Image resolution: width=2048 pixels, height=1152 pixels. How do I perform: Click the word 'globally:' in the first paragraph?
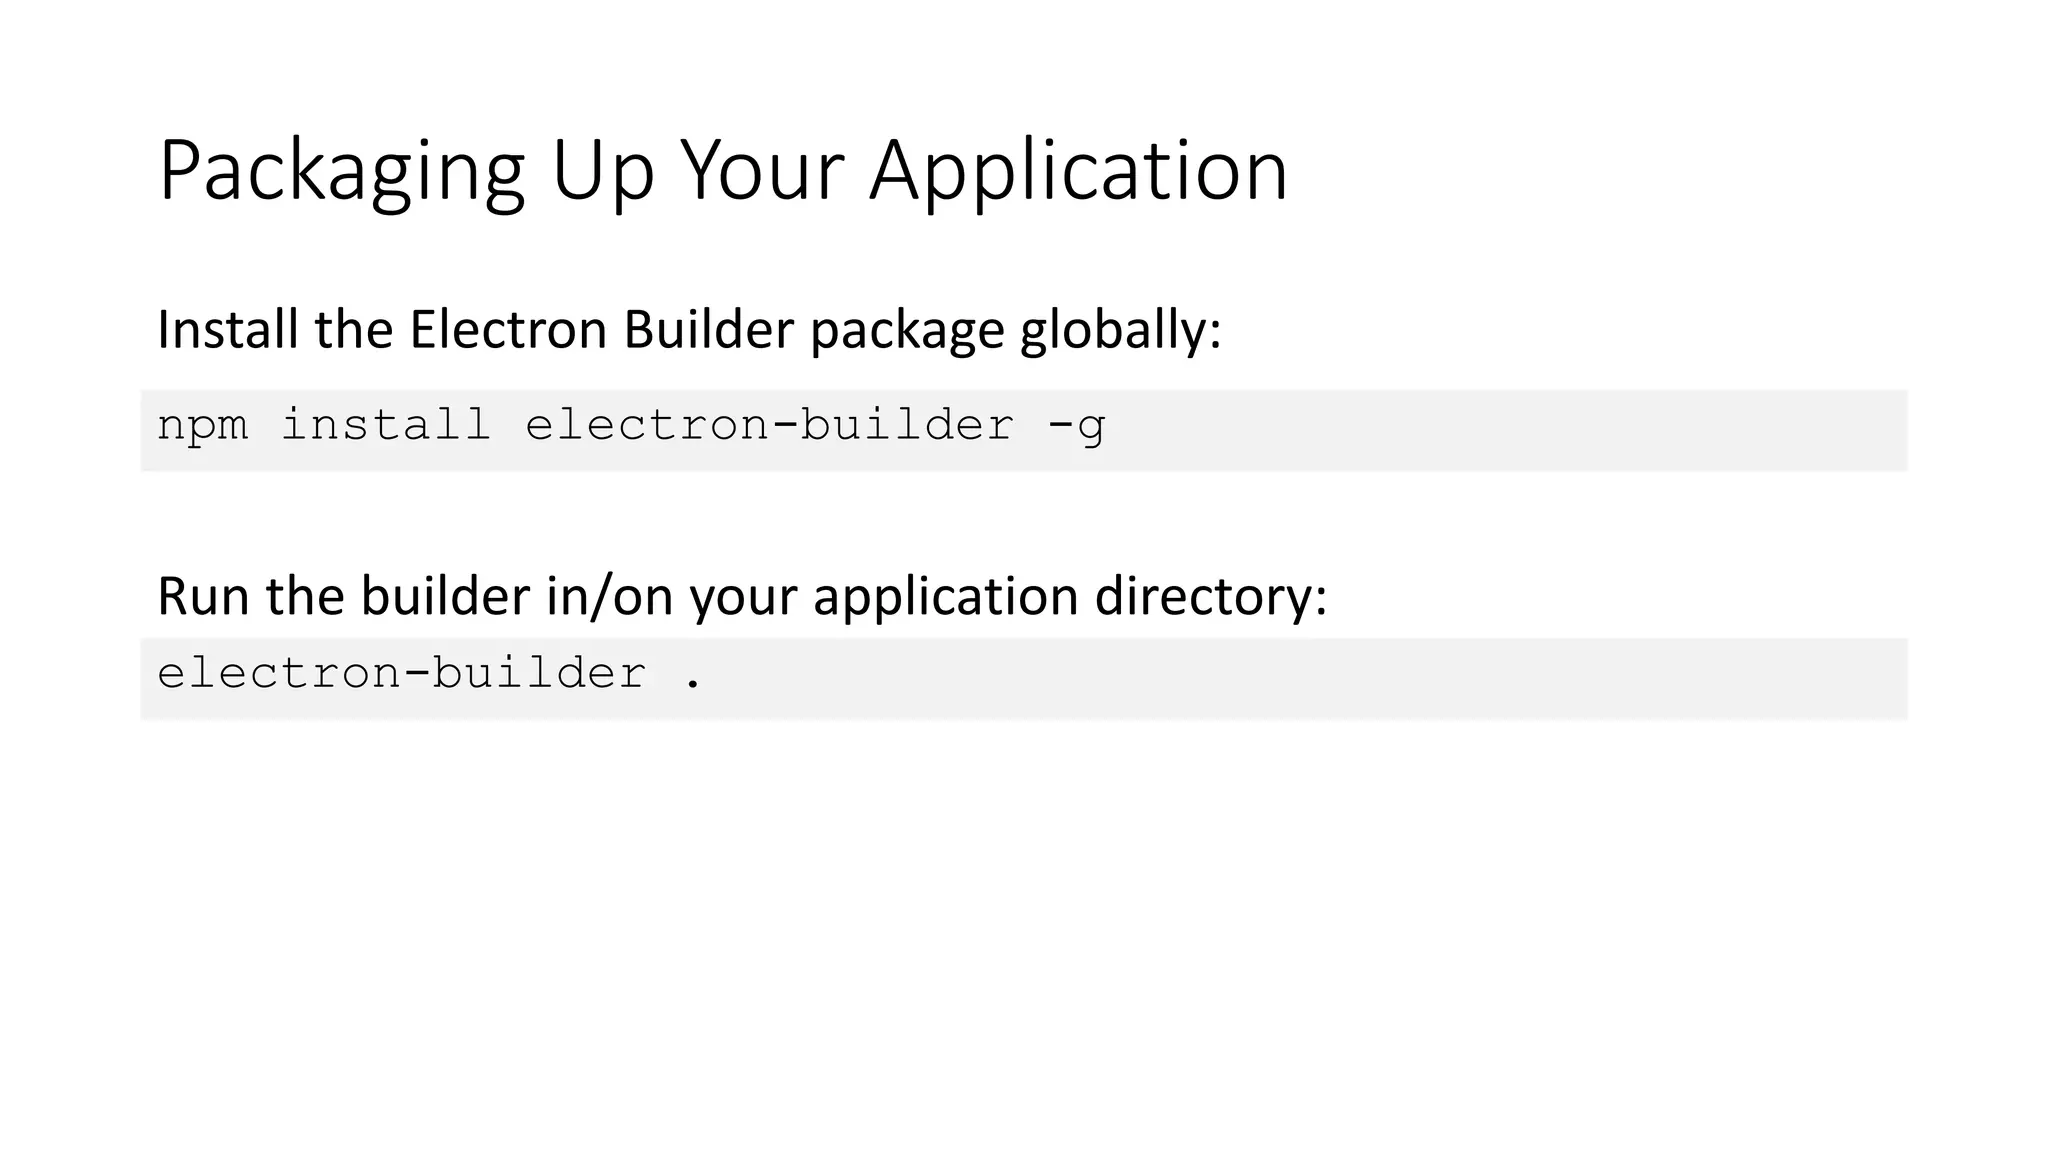(1120, 330)
